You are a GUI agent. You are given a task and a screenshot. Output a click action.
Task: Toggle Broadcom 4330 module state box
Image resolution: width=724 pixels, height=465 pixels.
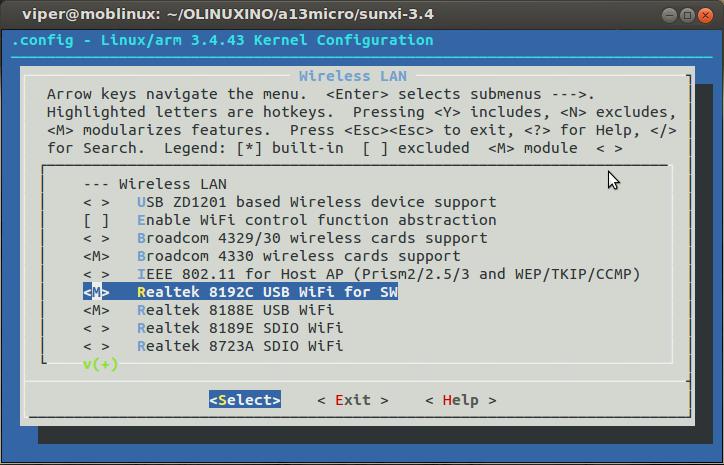pos(97,256)
